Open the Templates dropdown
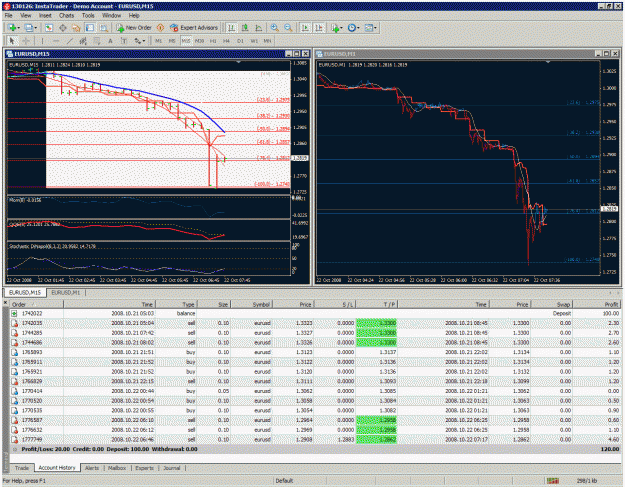This screenshot has height=487, width=625. click(x=371, y=27)
